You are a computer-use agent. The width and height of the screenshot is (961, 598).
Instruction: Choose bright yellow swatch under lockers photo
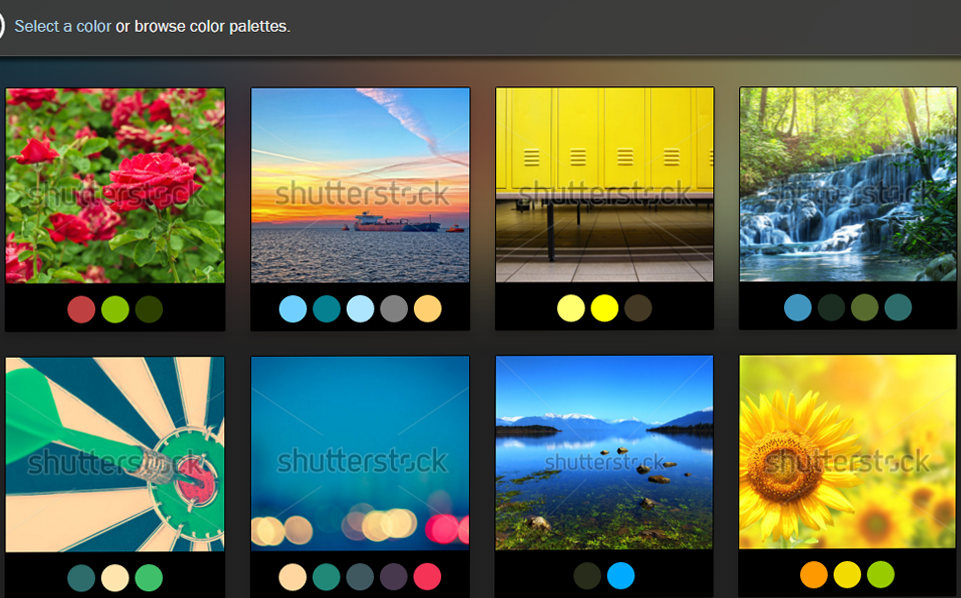[x=604, y=308]
